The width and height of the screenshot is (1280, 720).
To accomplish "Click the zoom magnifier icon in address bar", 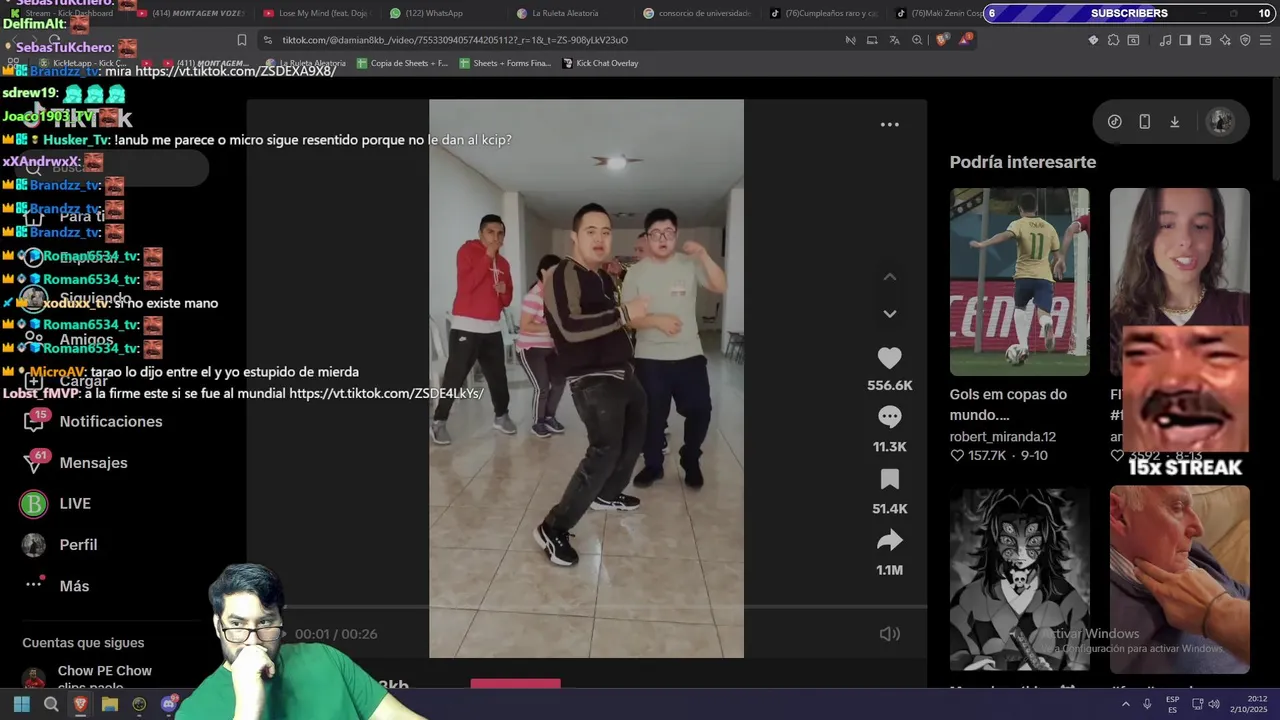I will tap(917, 40).
